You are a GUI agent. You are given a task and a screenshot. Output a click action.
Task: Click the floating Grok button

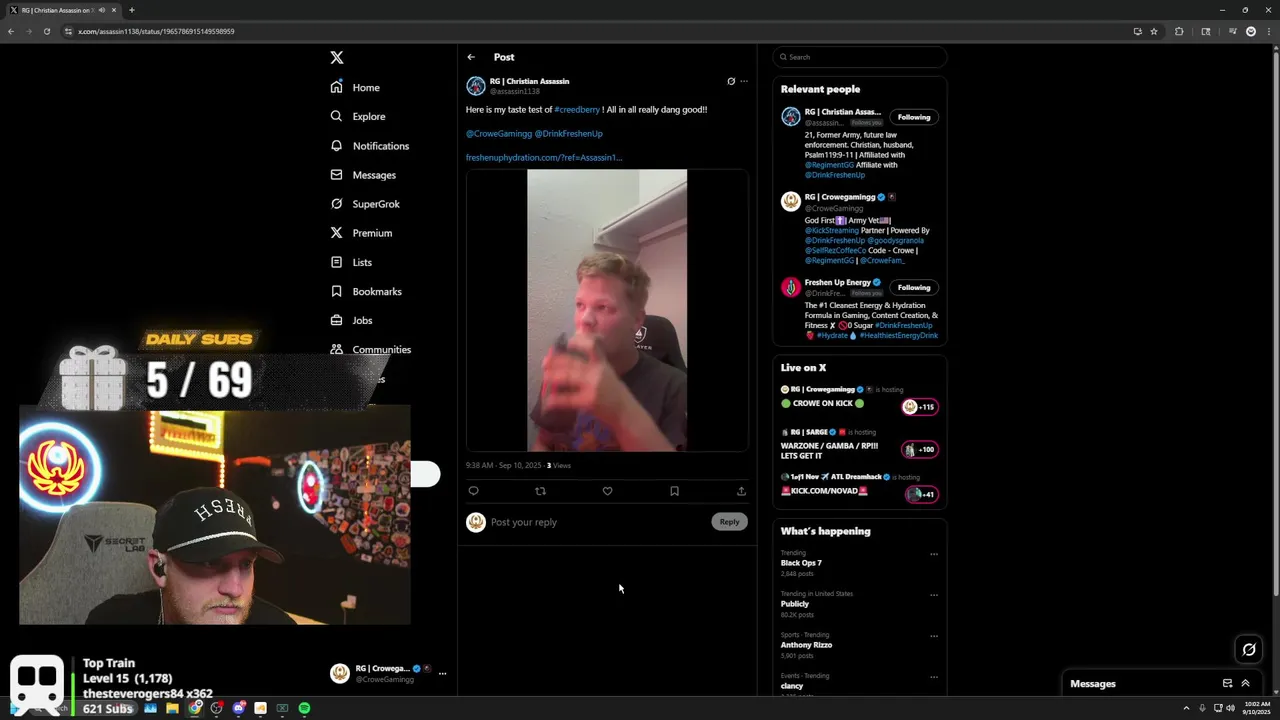pyautogui.click(x=1249, y=650)
